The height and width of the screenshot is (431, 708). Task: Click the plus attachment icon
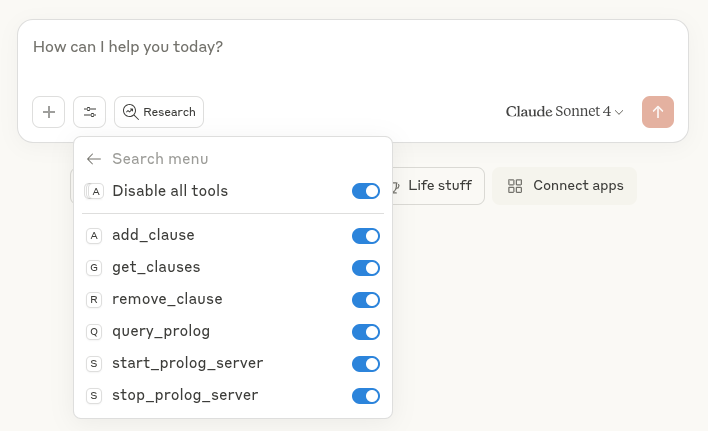click(49, 112)
